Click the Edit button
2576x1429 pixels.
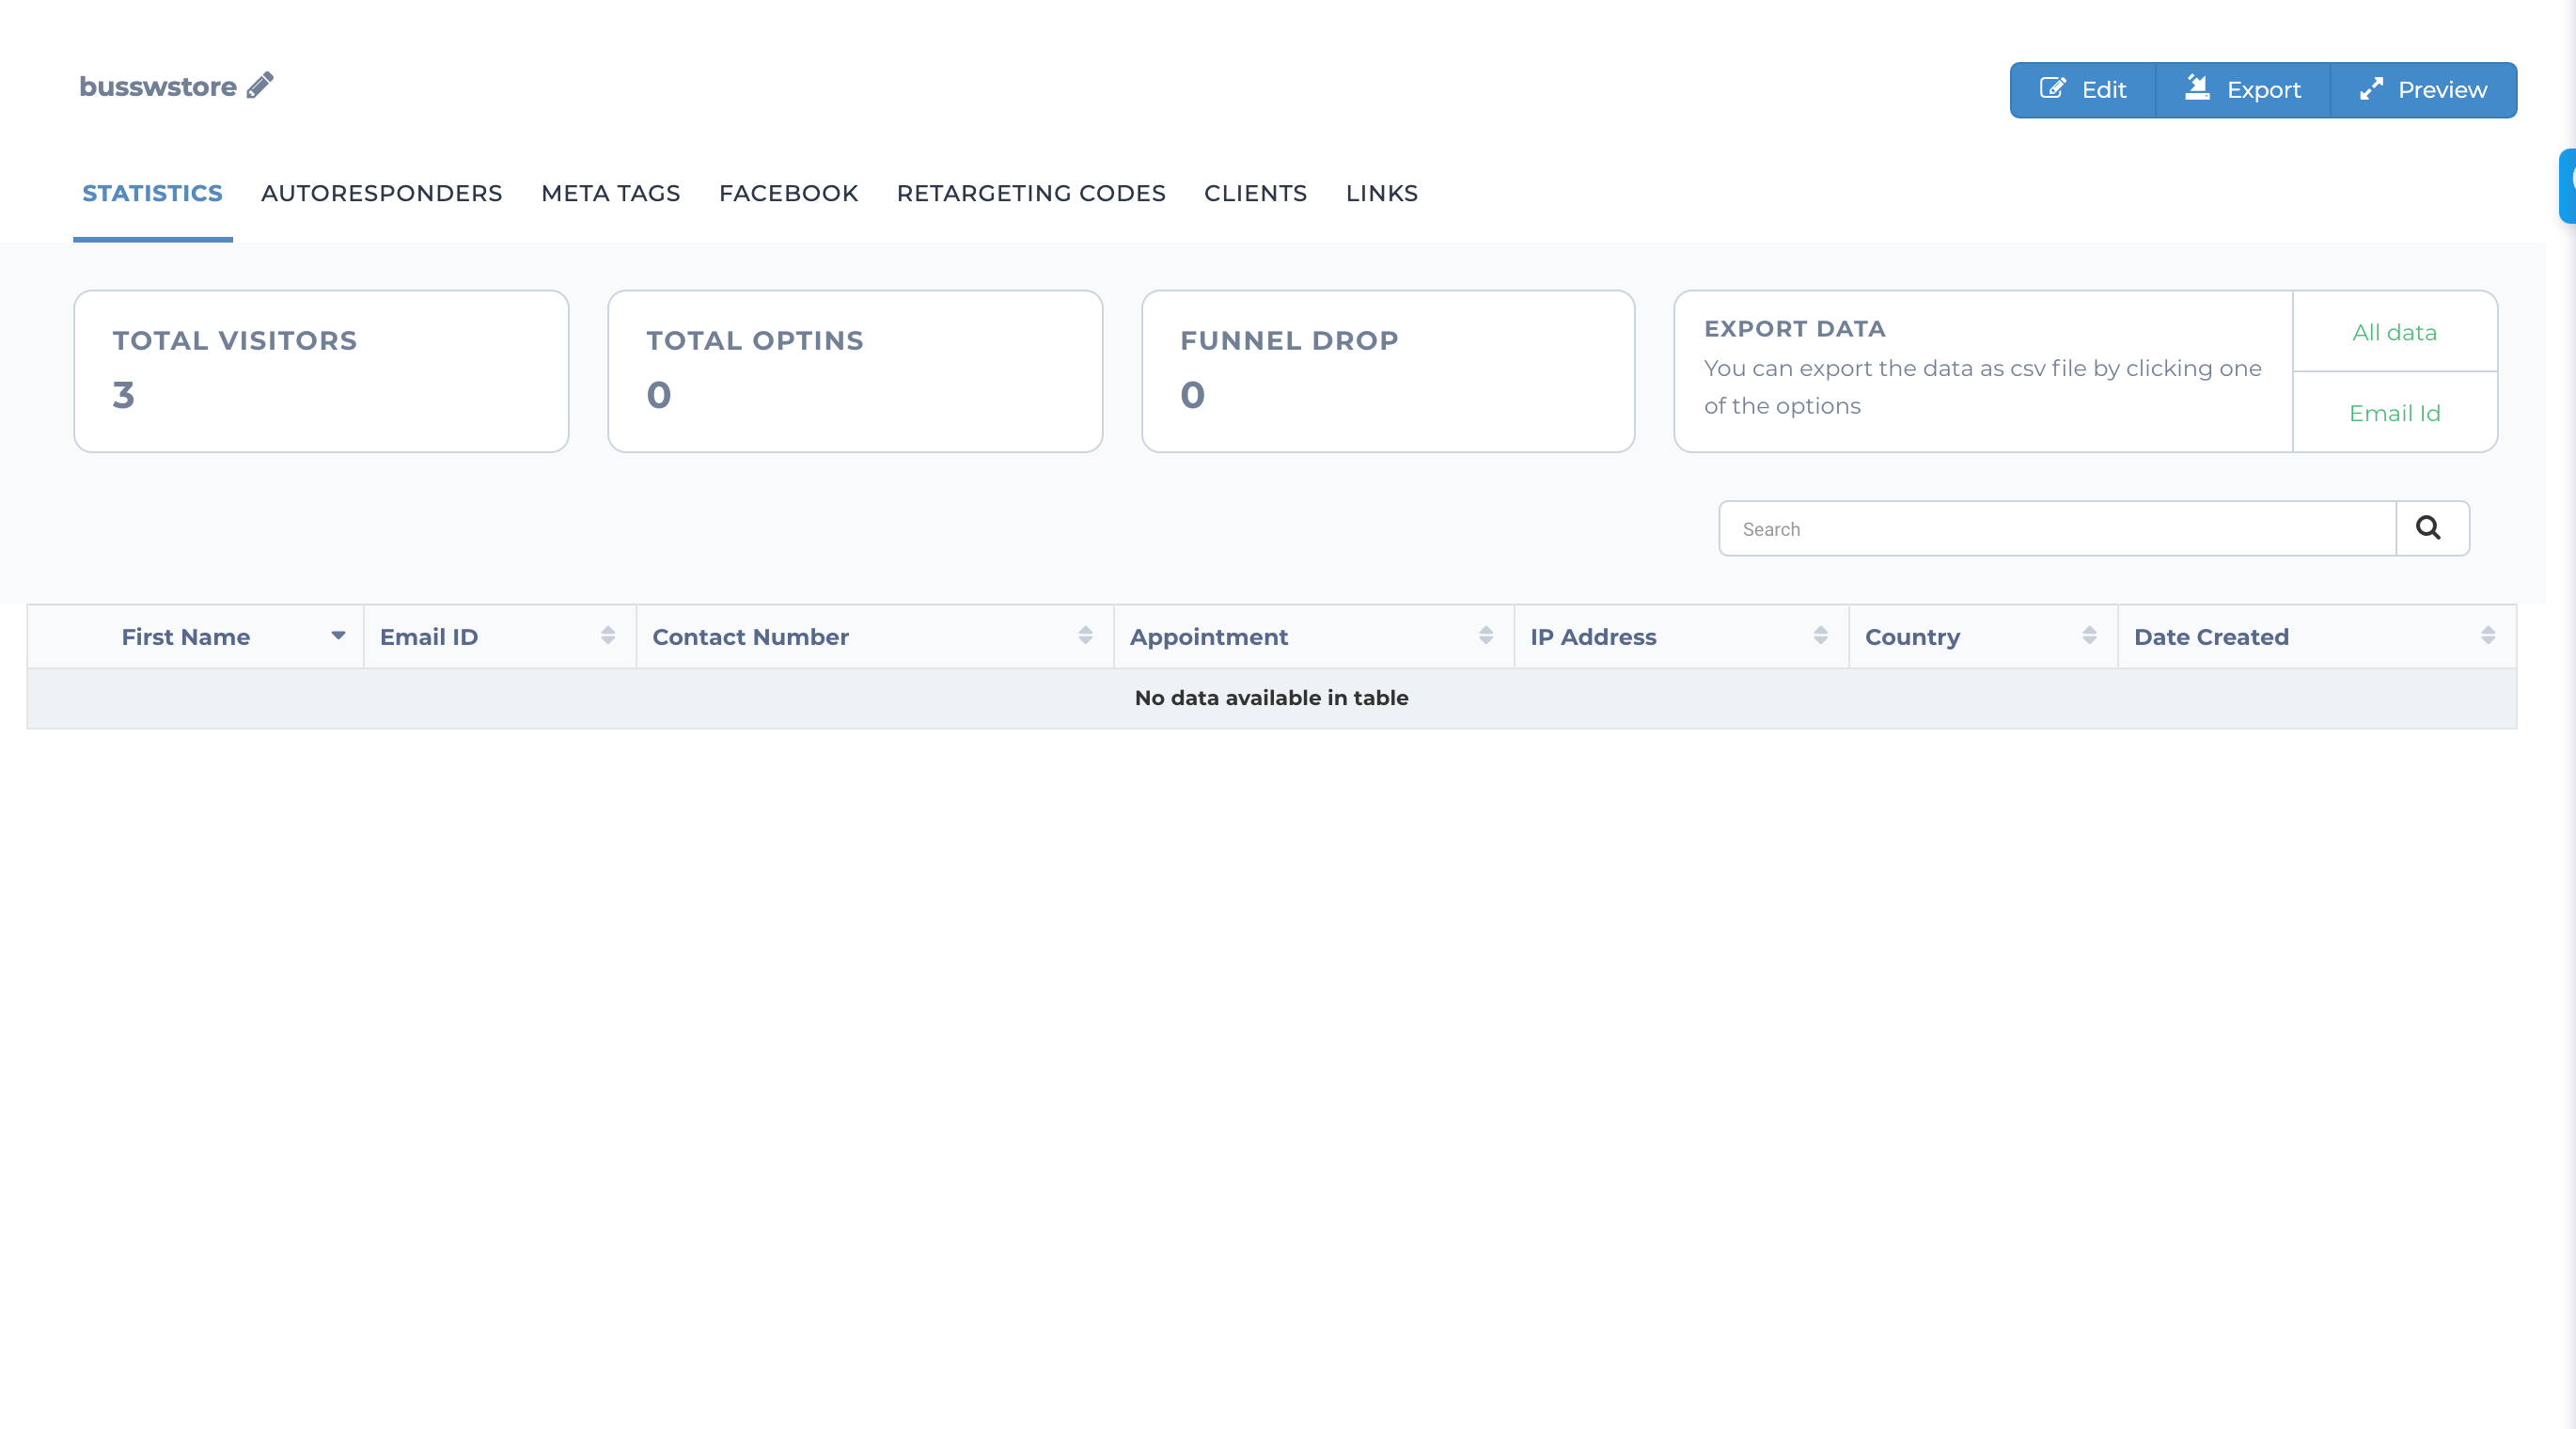pyautogui.click(x=2083, y=90)
